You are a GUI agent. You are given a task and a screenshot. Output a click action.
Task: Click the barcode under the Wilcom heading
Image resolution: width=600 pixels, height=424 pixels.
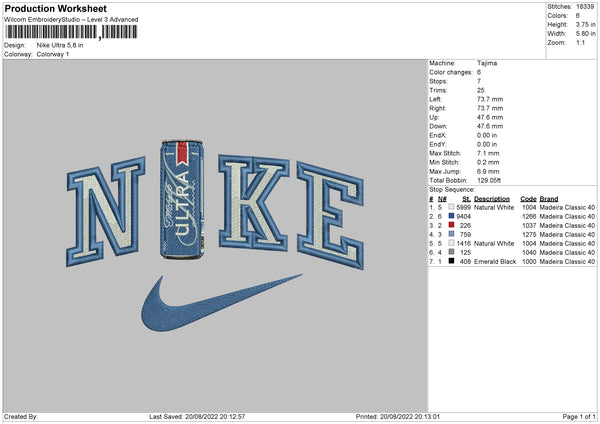(71, 32)
